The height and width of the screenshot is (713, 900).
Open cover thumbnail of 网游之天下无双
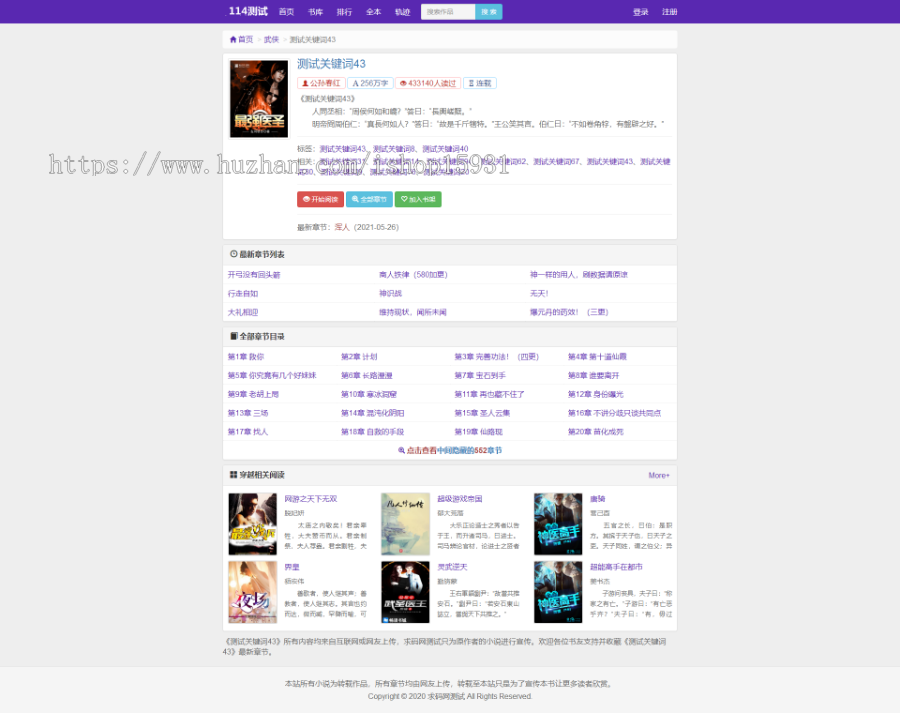[253, 524]
